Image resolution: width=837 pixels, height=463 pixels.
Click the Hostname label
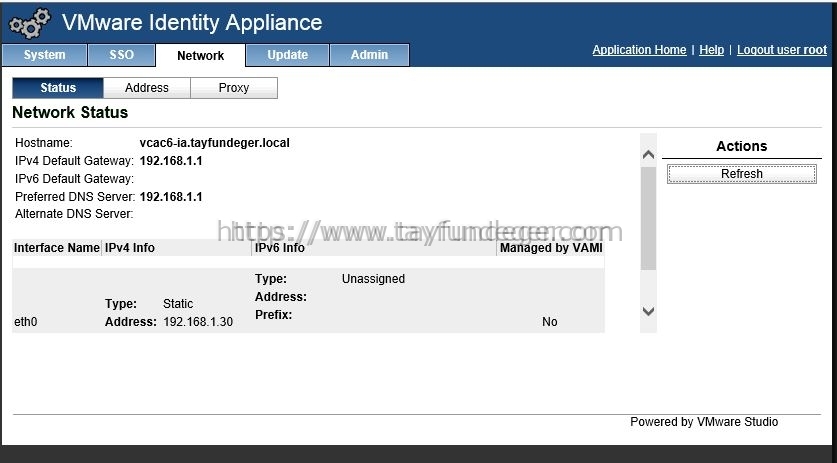click(x=44, y=143)
